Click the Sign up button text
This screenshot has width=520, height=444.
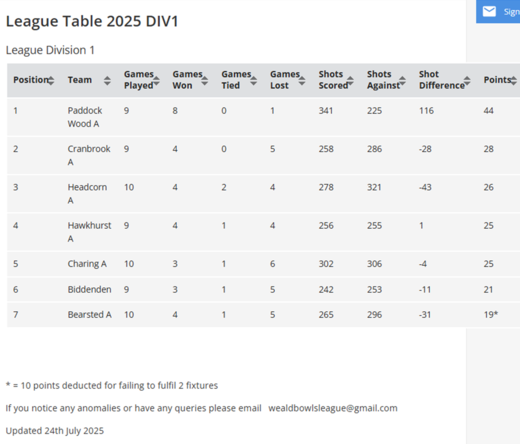(512, 12)
